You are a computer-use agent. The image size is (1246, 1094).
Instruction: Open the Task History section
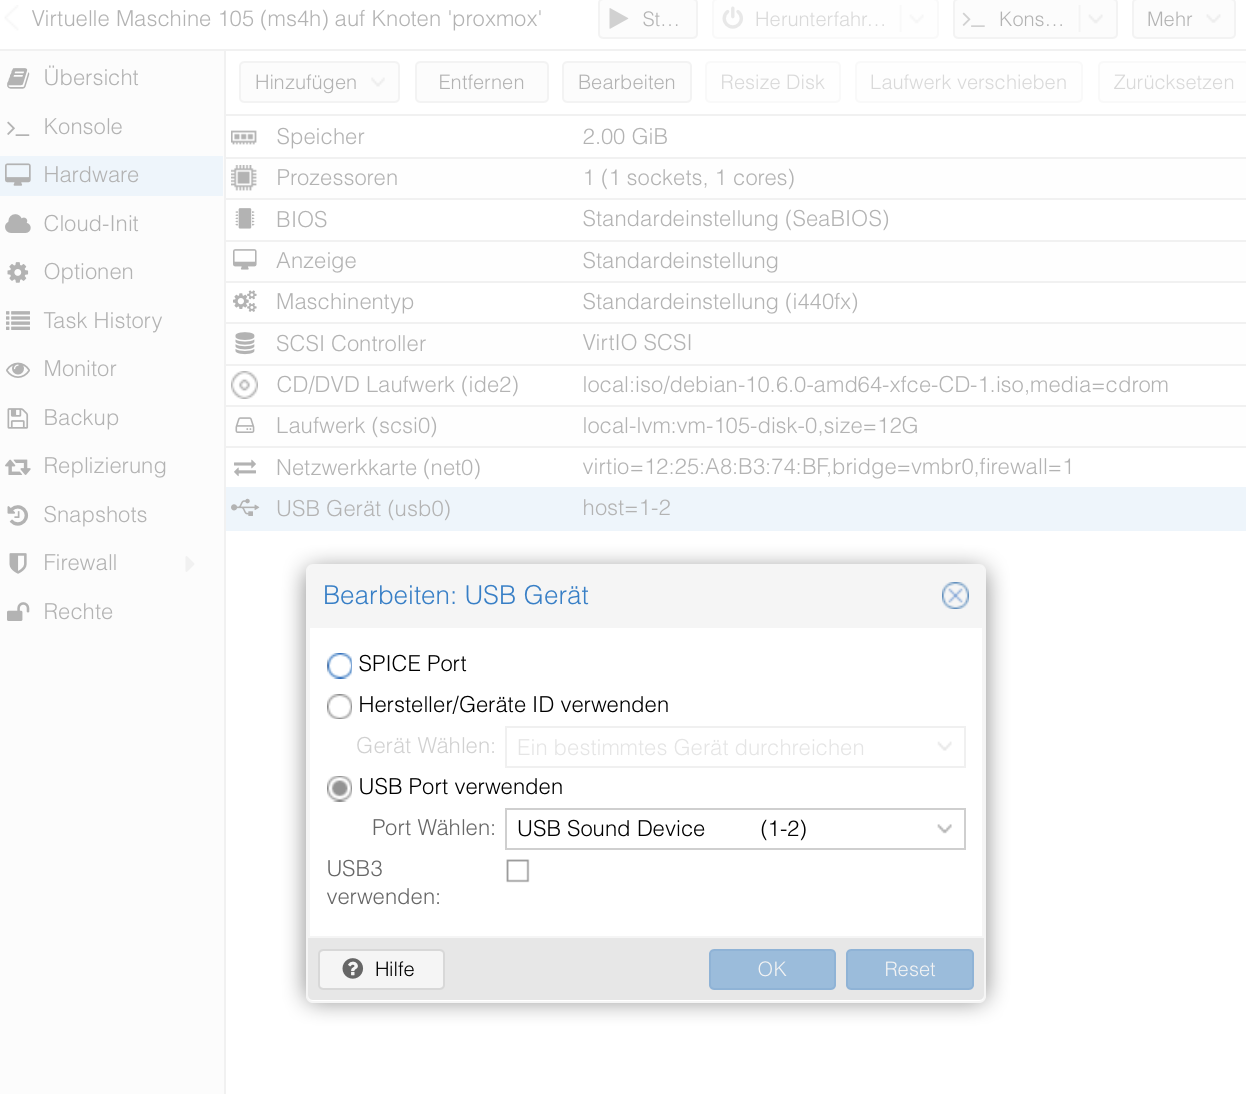[102, 321]
